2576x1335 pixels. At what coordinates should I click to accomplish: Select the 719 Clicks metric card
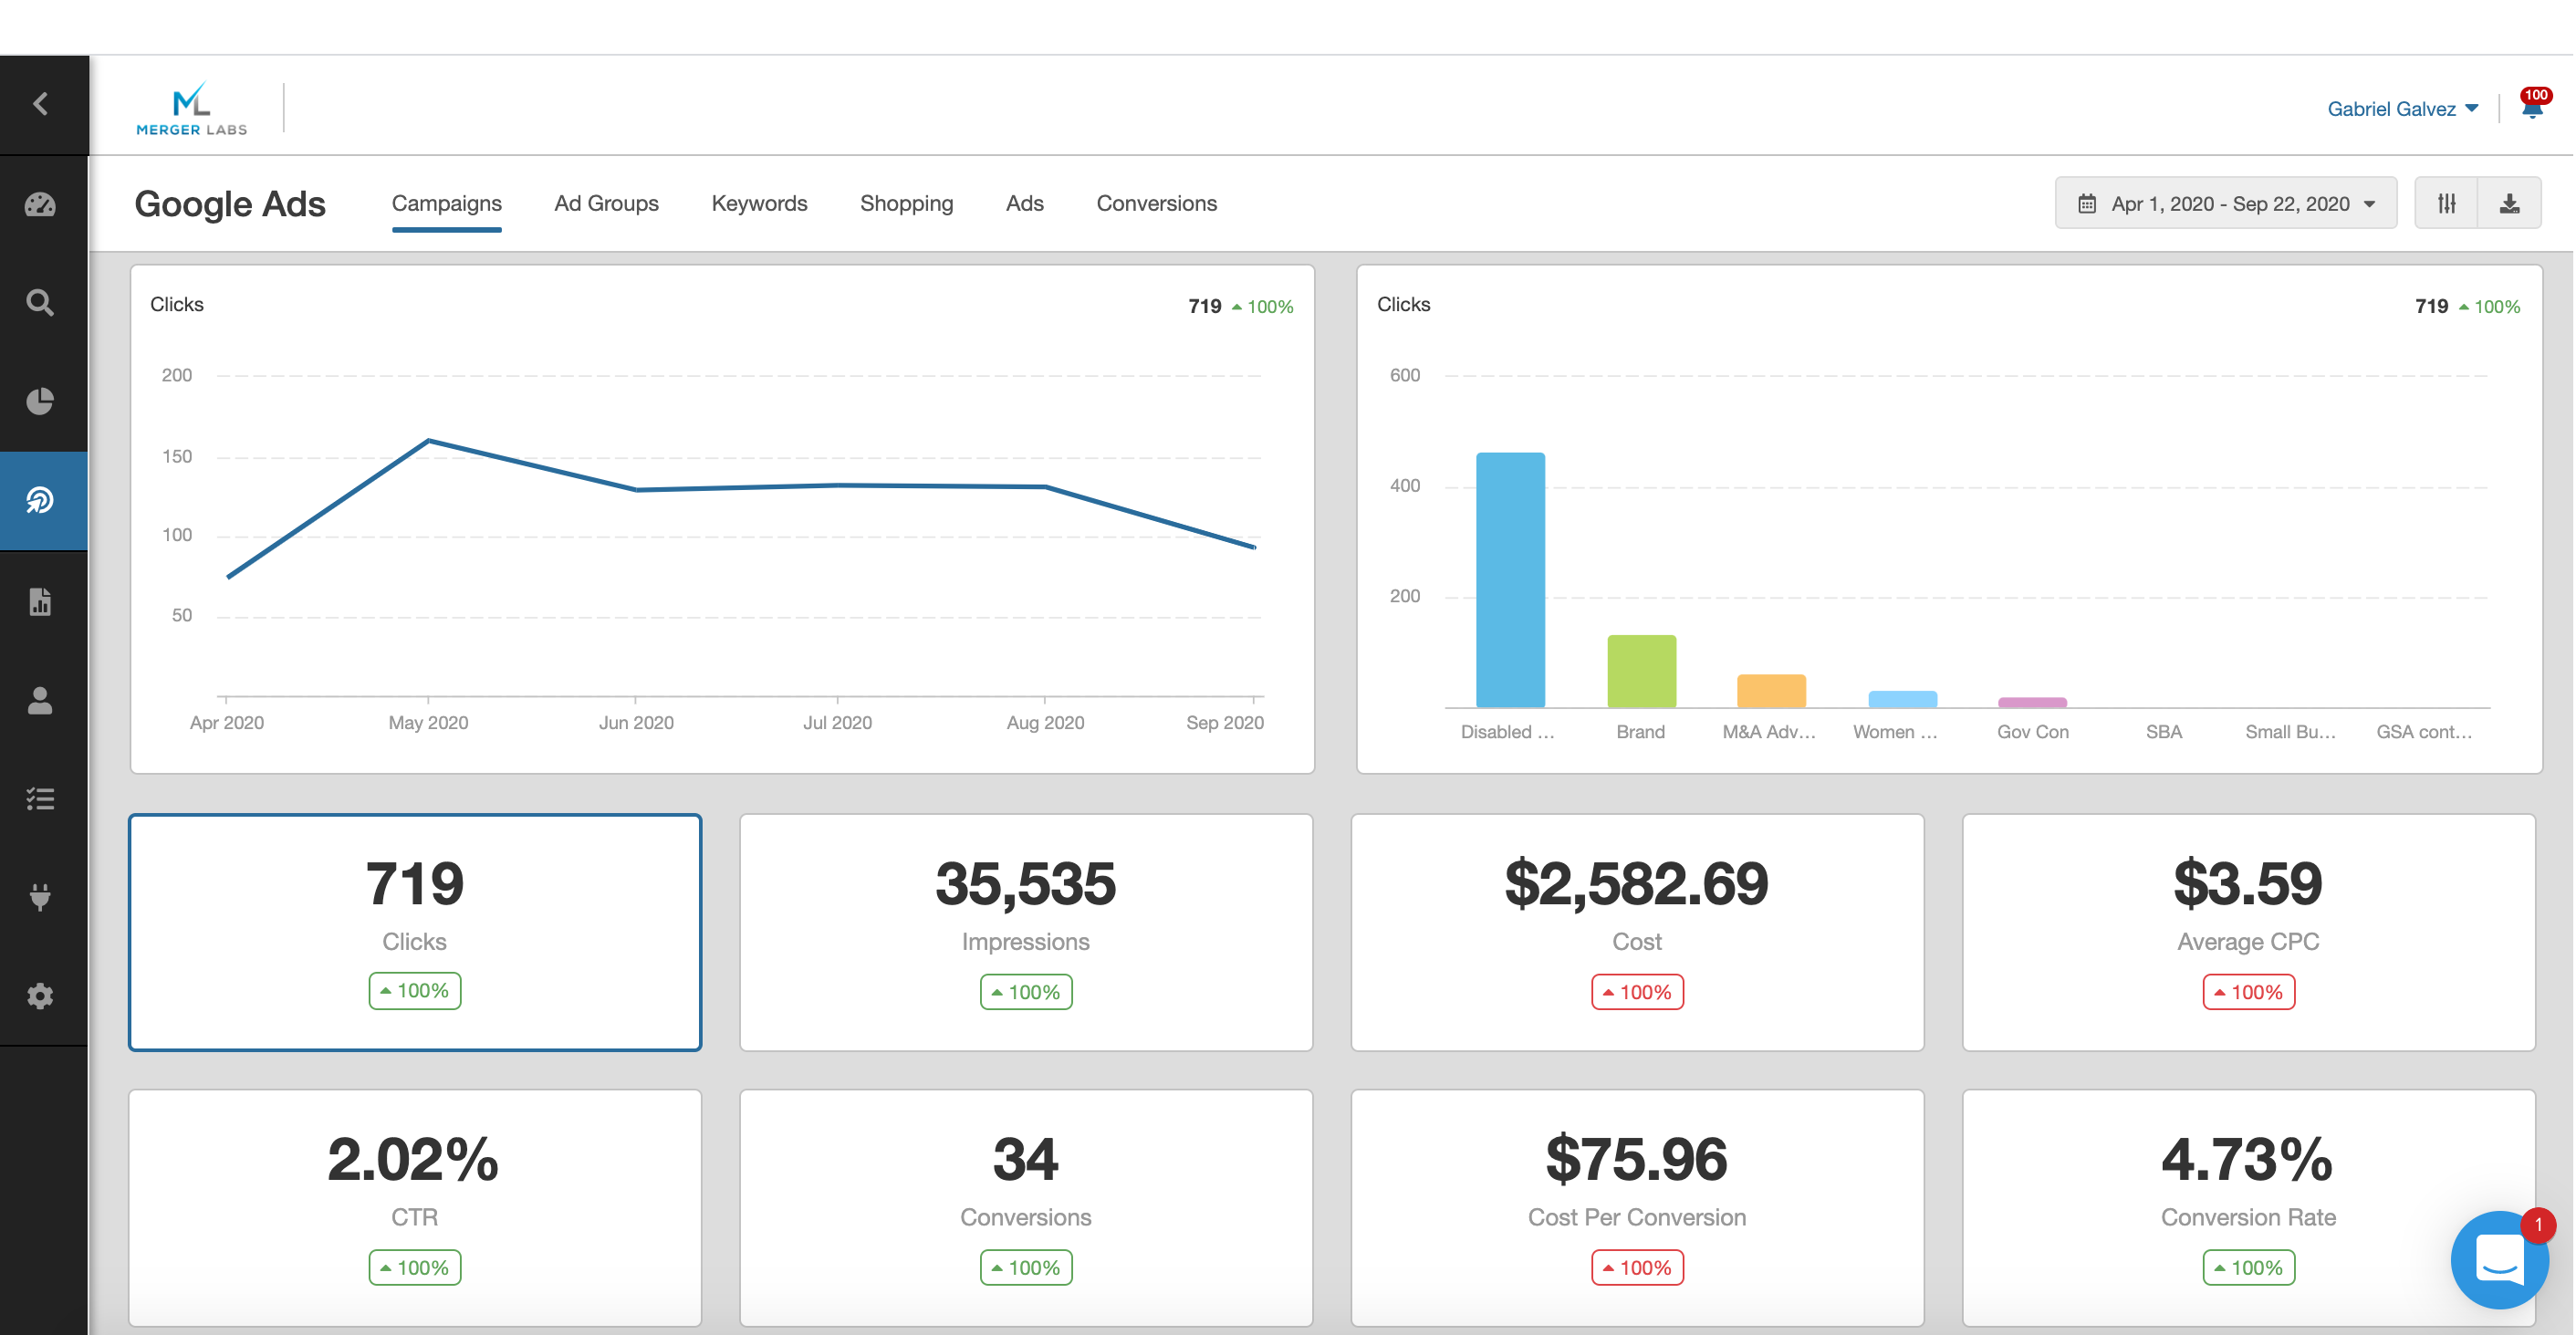tap(415, 932)
